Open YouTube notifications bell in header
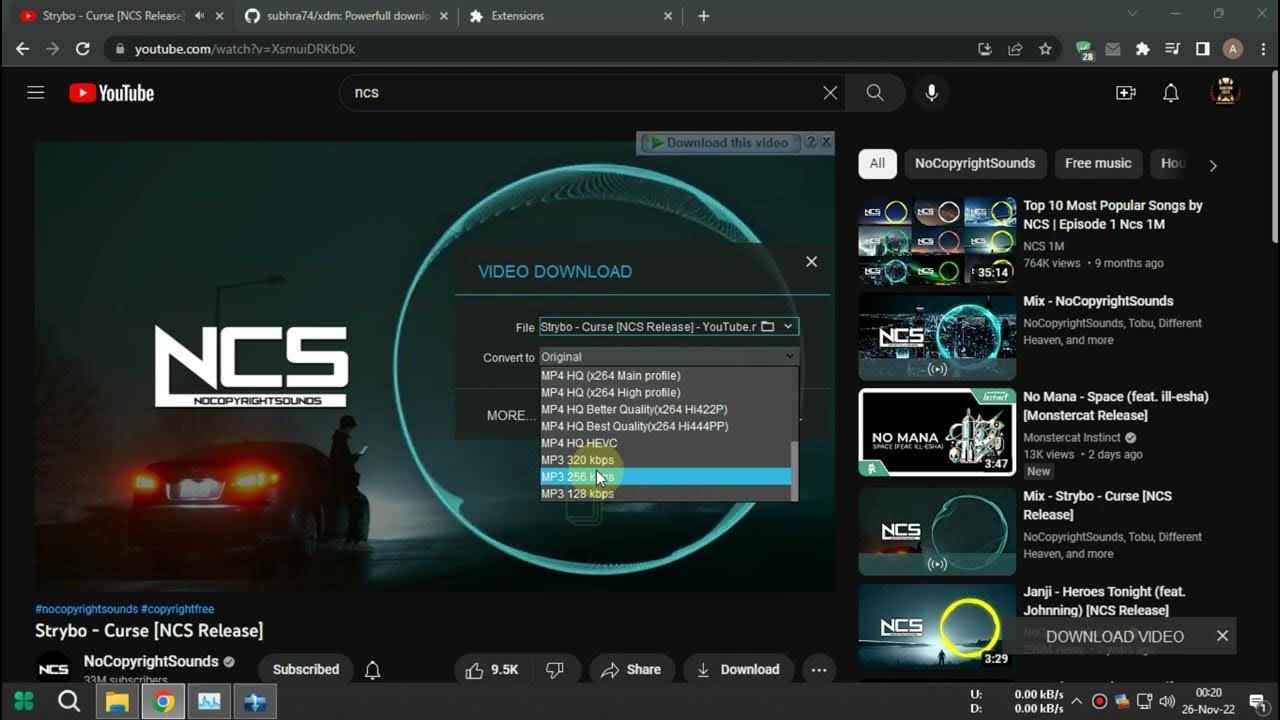 coord(1171,93)
